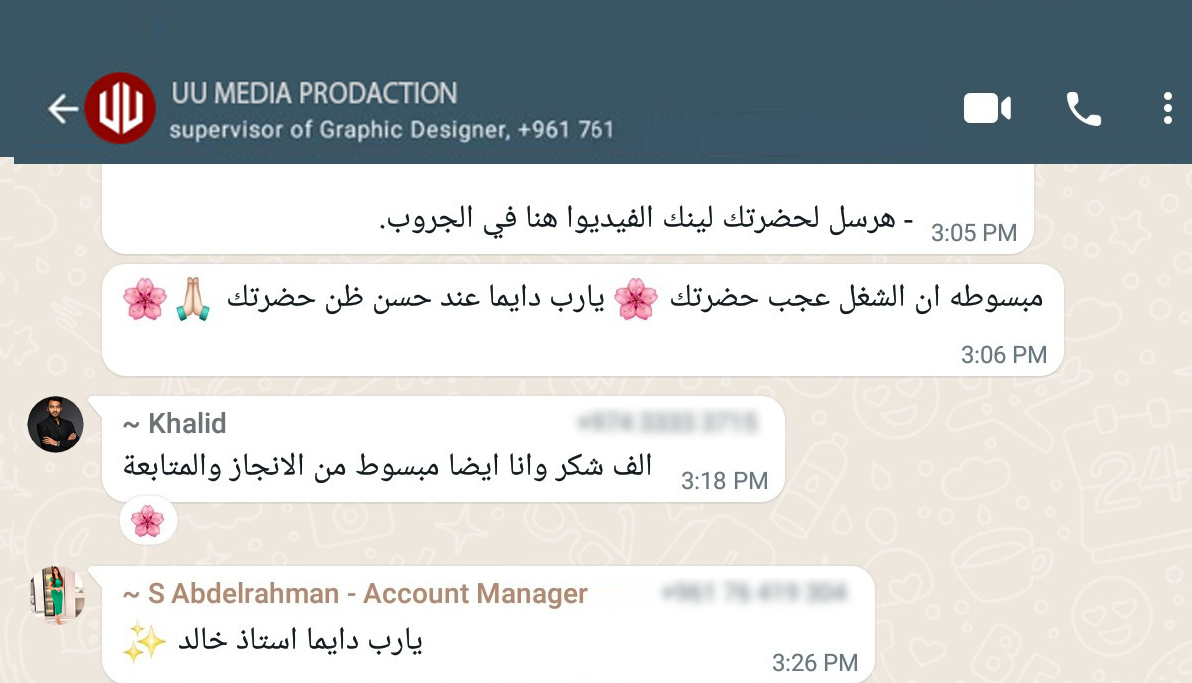Tap the sparkles emoji in the last message
This screenshot has width=1192, height=683.
pos(143,641)
